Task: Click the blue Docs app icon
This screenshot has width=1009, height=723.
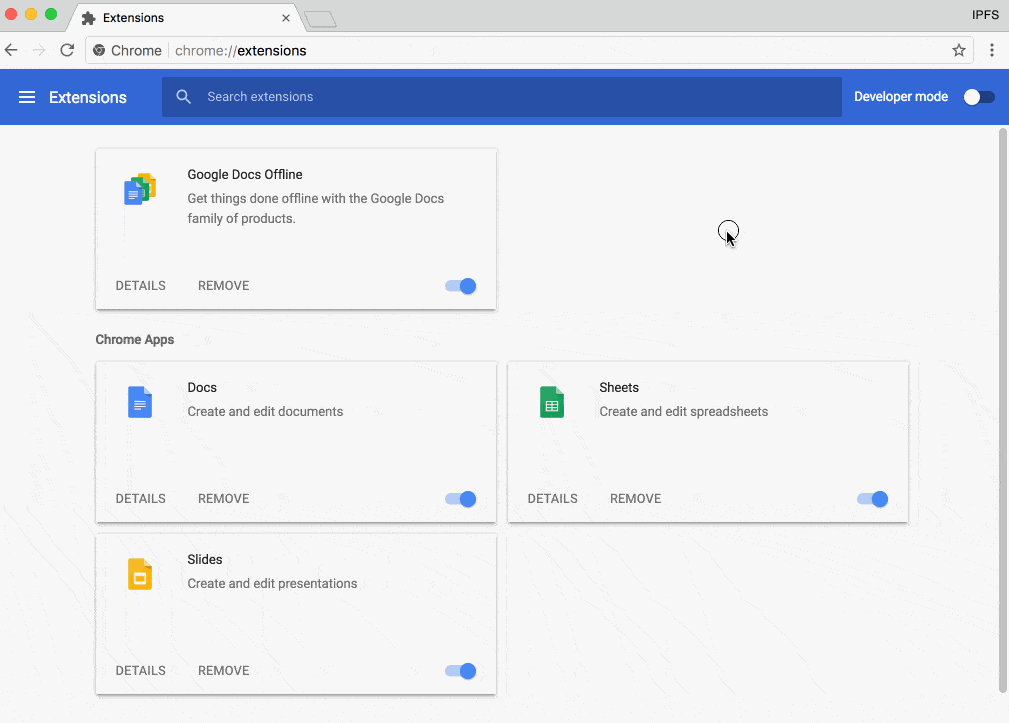Action: point(140,402)
